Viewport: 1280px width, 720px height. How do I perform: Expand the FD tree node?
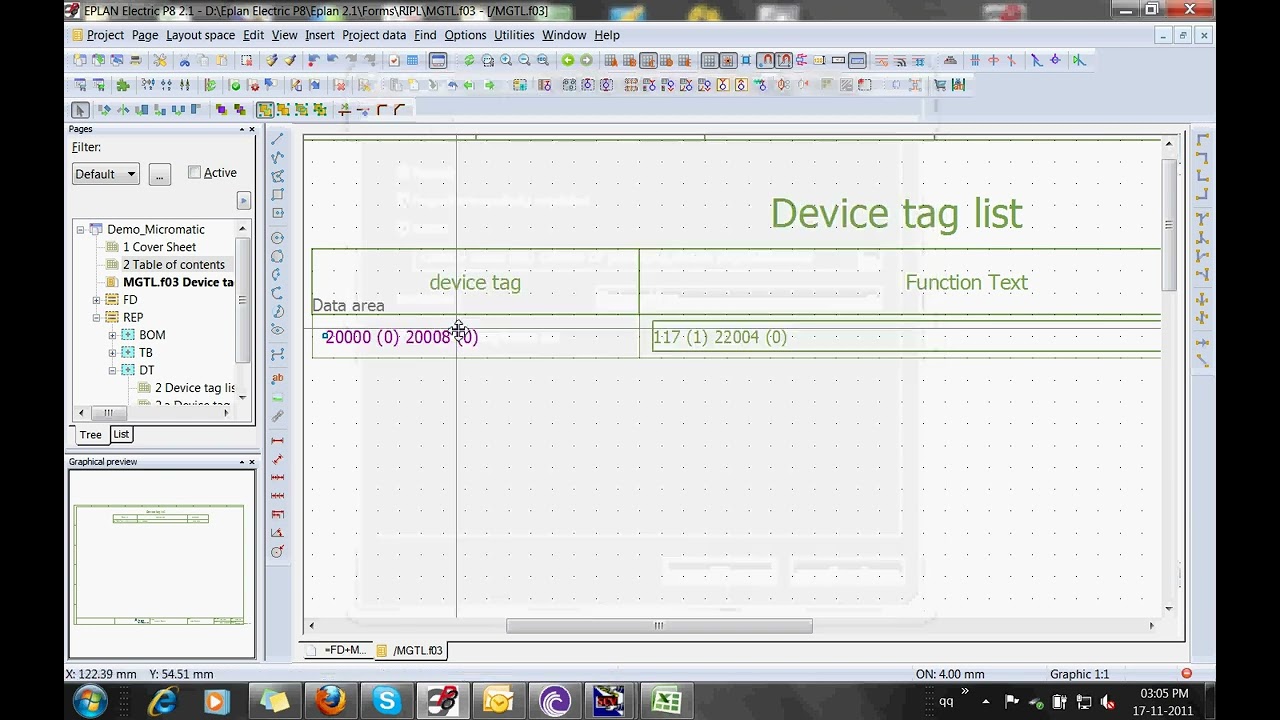[x=96, y=300]
